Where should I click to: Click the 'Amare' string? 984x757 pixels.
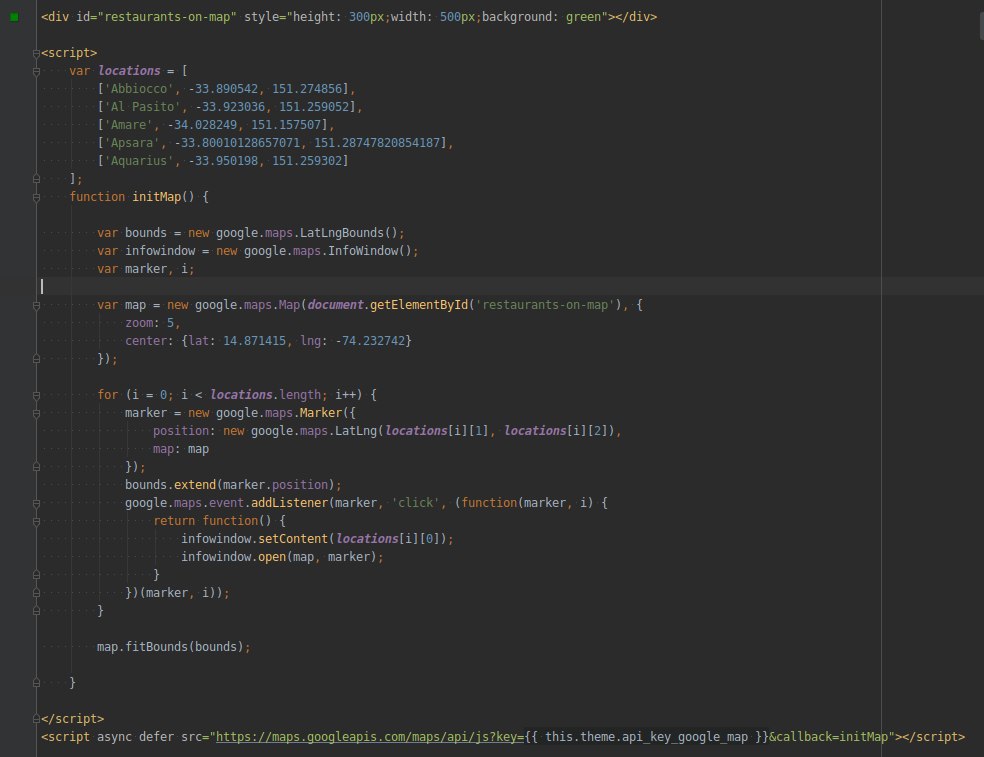129,125
